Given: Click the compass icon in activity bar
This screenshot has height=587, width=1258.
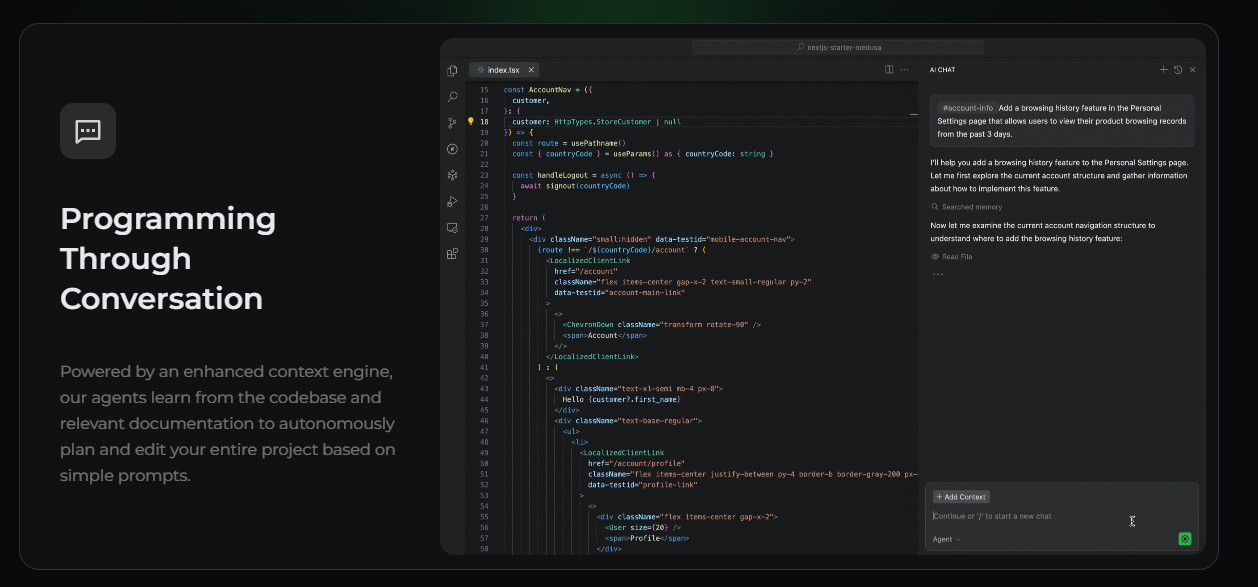Looking at the screenshot, I should [453, 149].
